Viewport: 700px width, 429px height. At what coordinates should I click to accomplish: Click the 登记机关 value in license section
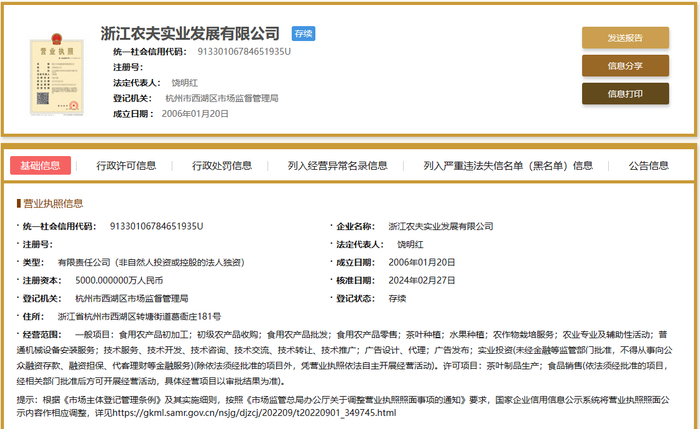pos(132,298)
